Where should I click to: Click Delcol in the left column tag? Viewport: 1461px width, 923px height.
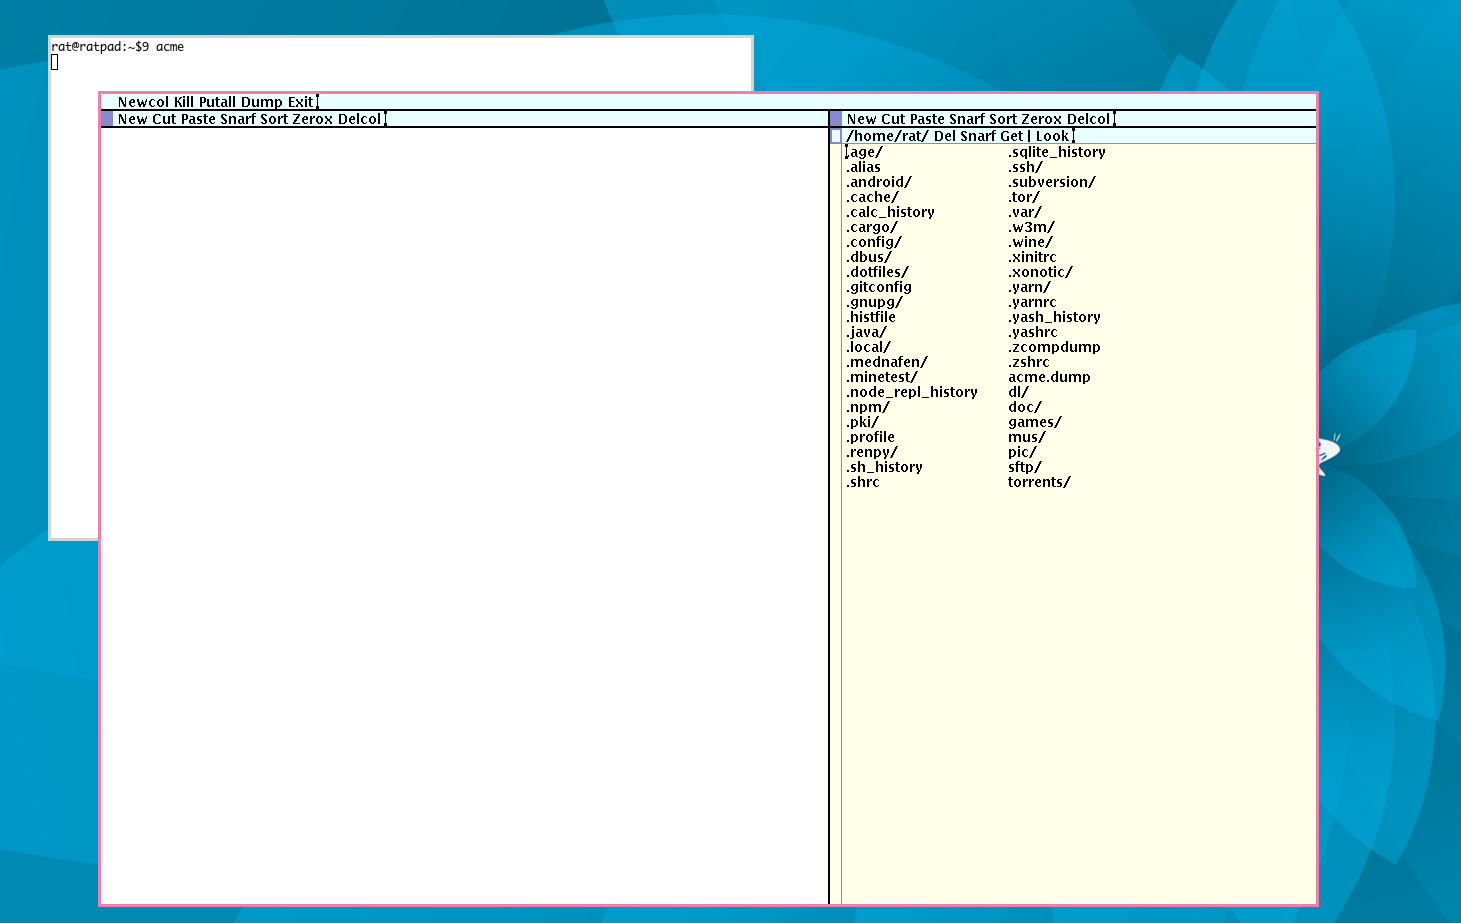coord(360,119)
